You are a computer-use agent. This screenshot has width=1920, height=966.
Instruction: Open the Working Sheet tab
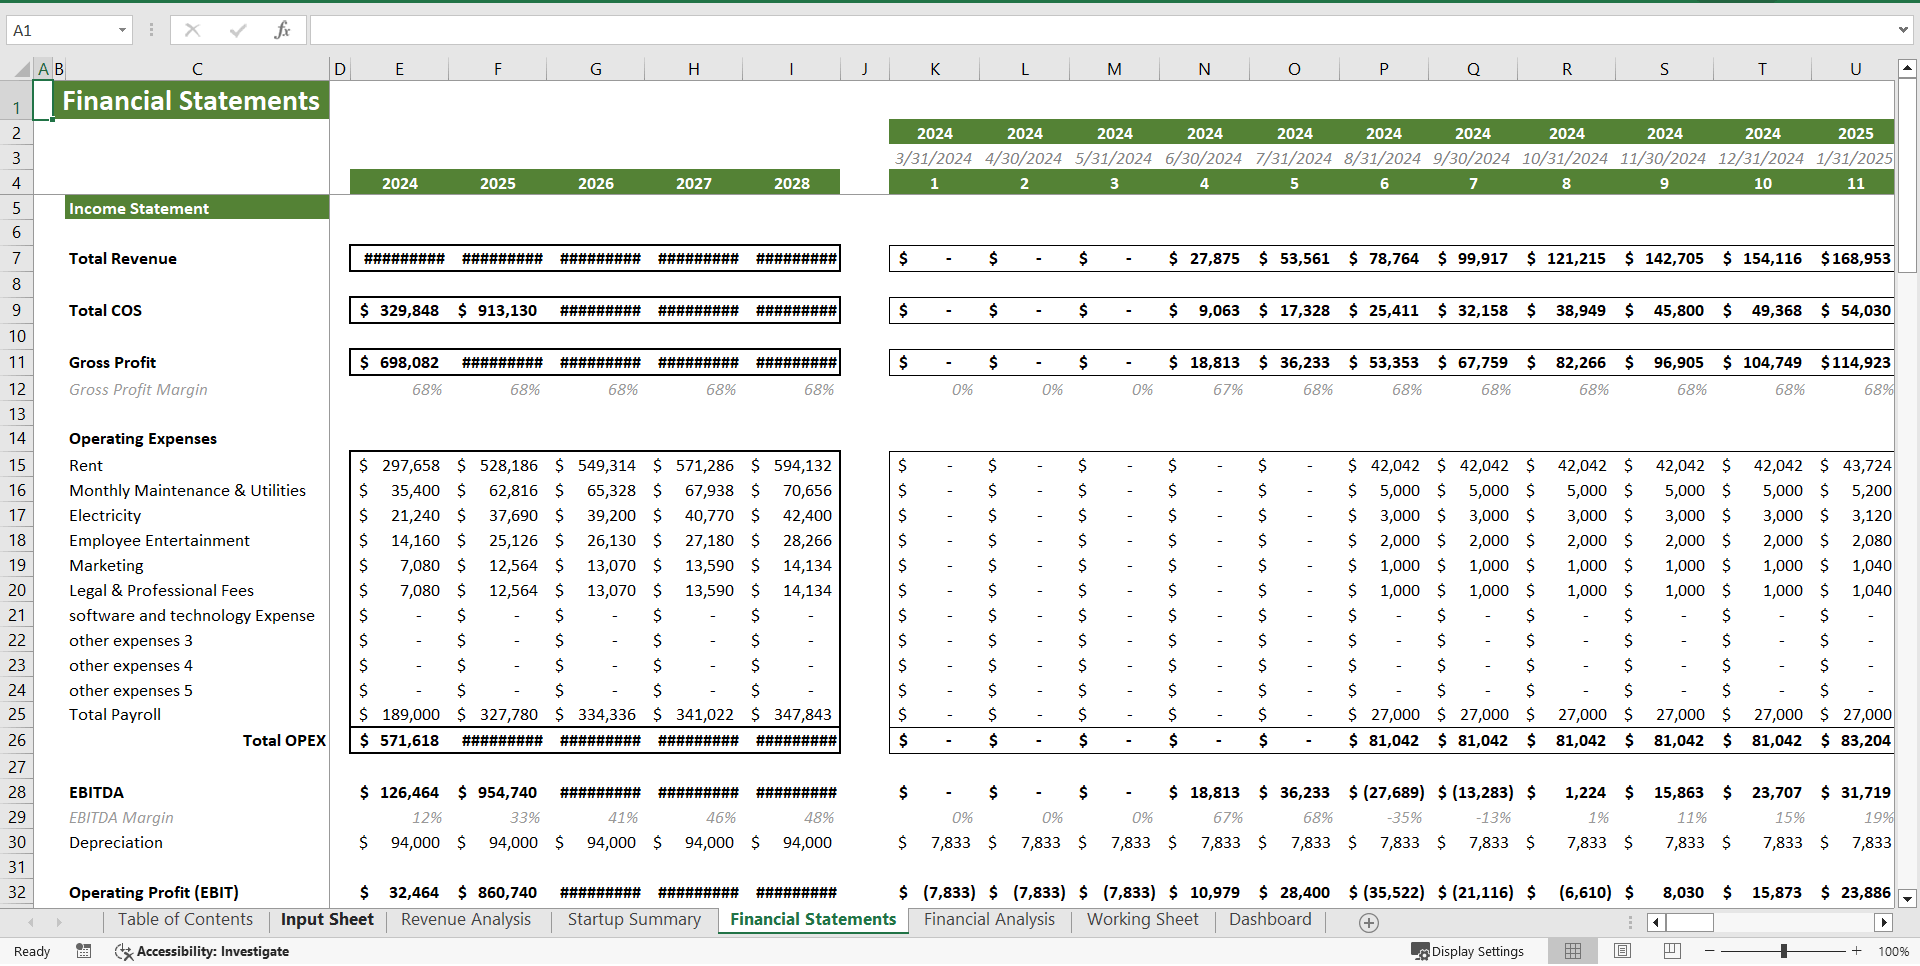[x=1142, y=920]
